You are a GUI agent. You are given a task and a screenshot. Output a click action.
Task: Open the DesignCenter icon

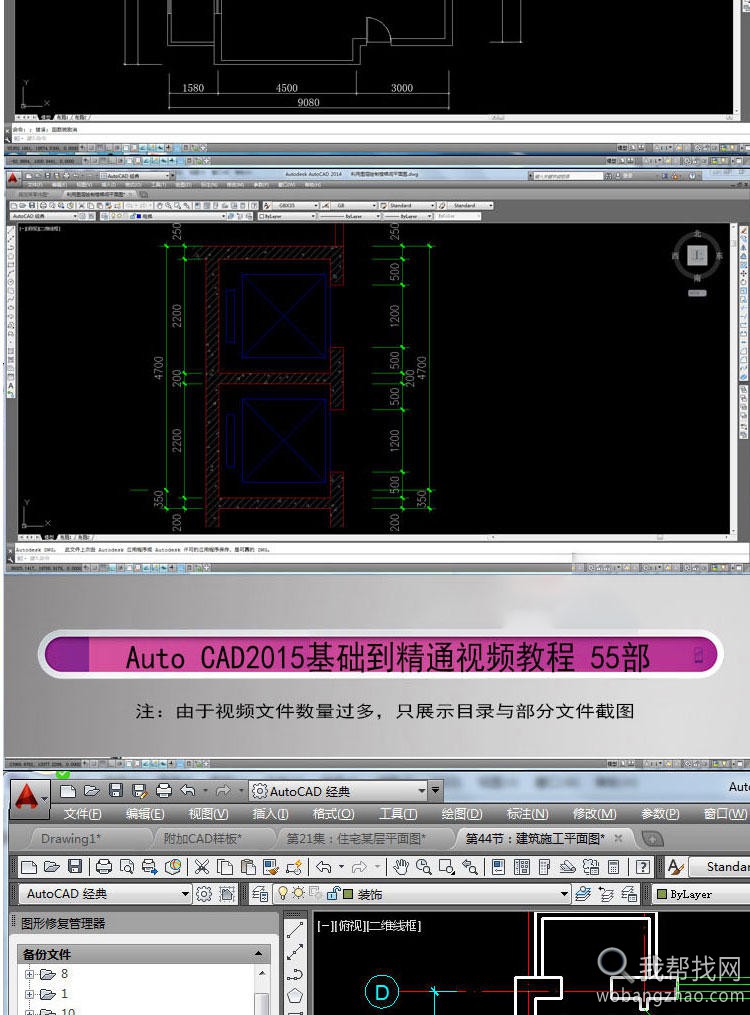[x=522, y=867]
